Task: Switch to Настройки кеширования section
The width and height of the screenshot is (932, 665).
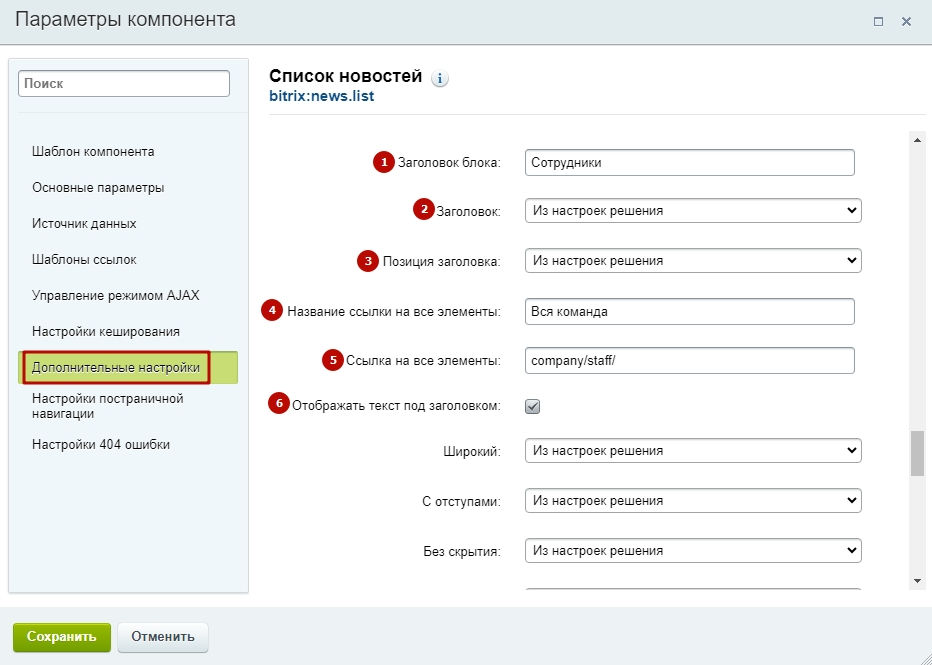Action: [106, 332]
